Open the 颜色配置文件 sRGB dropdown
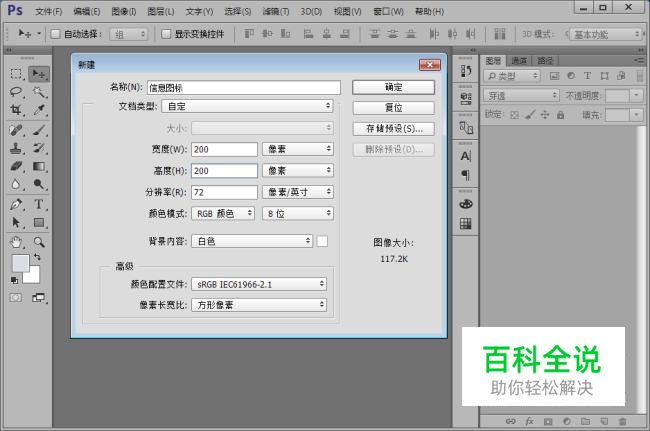Viewport: 650px width, 431px height. point(259,284)
